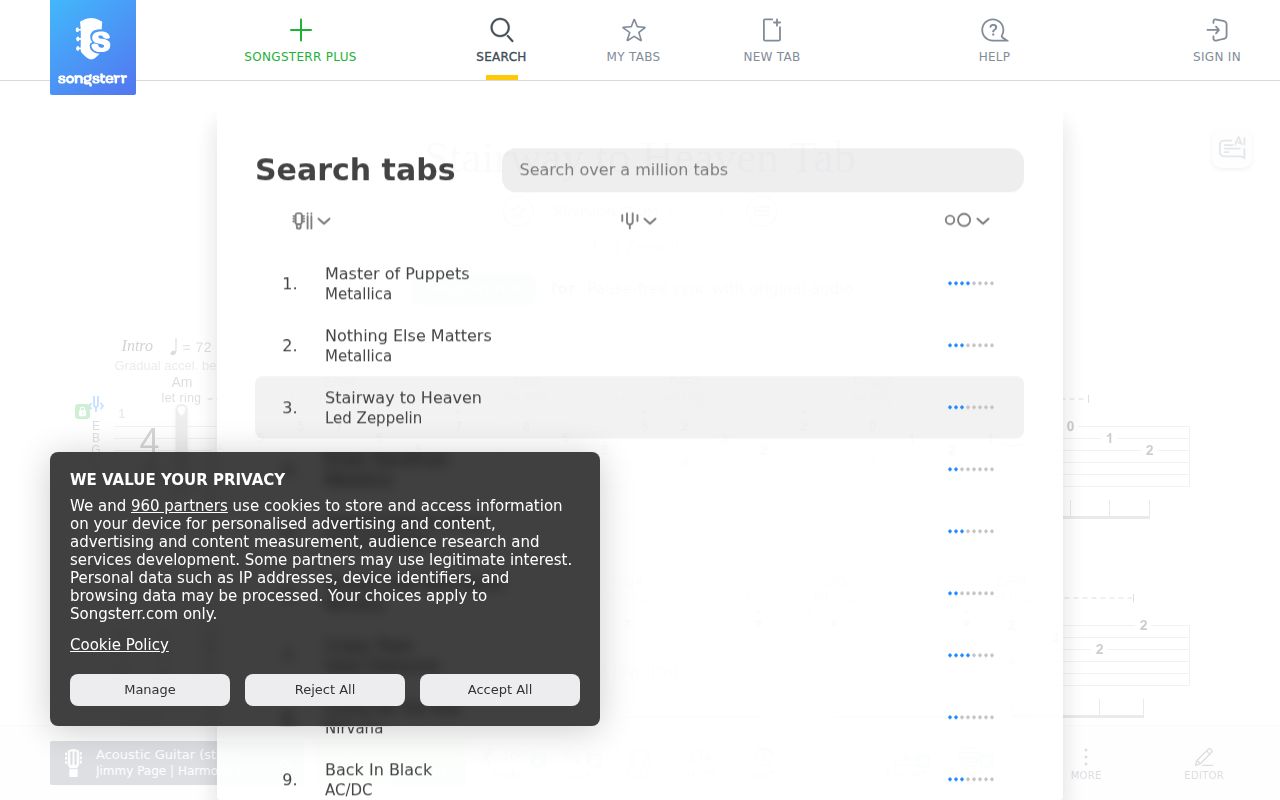Expand the tuning filter dropdown

click(637, 220)
